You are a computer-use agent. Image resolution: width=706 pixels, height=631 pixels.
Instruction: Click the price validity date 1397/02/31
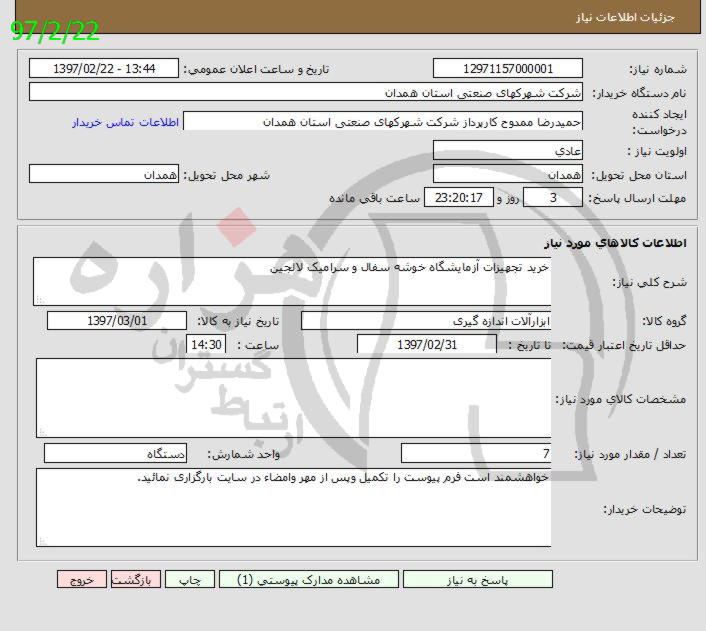[427, 345]
